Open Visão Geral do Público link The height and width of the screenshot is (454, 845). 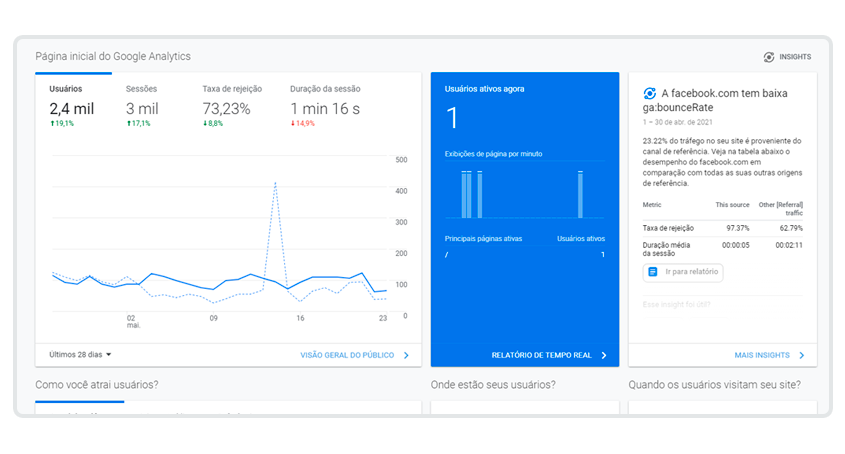[x=347, y=355]
